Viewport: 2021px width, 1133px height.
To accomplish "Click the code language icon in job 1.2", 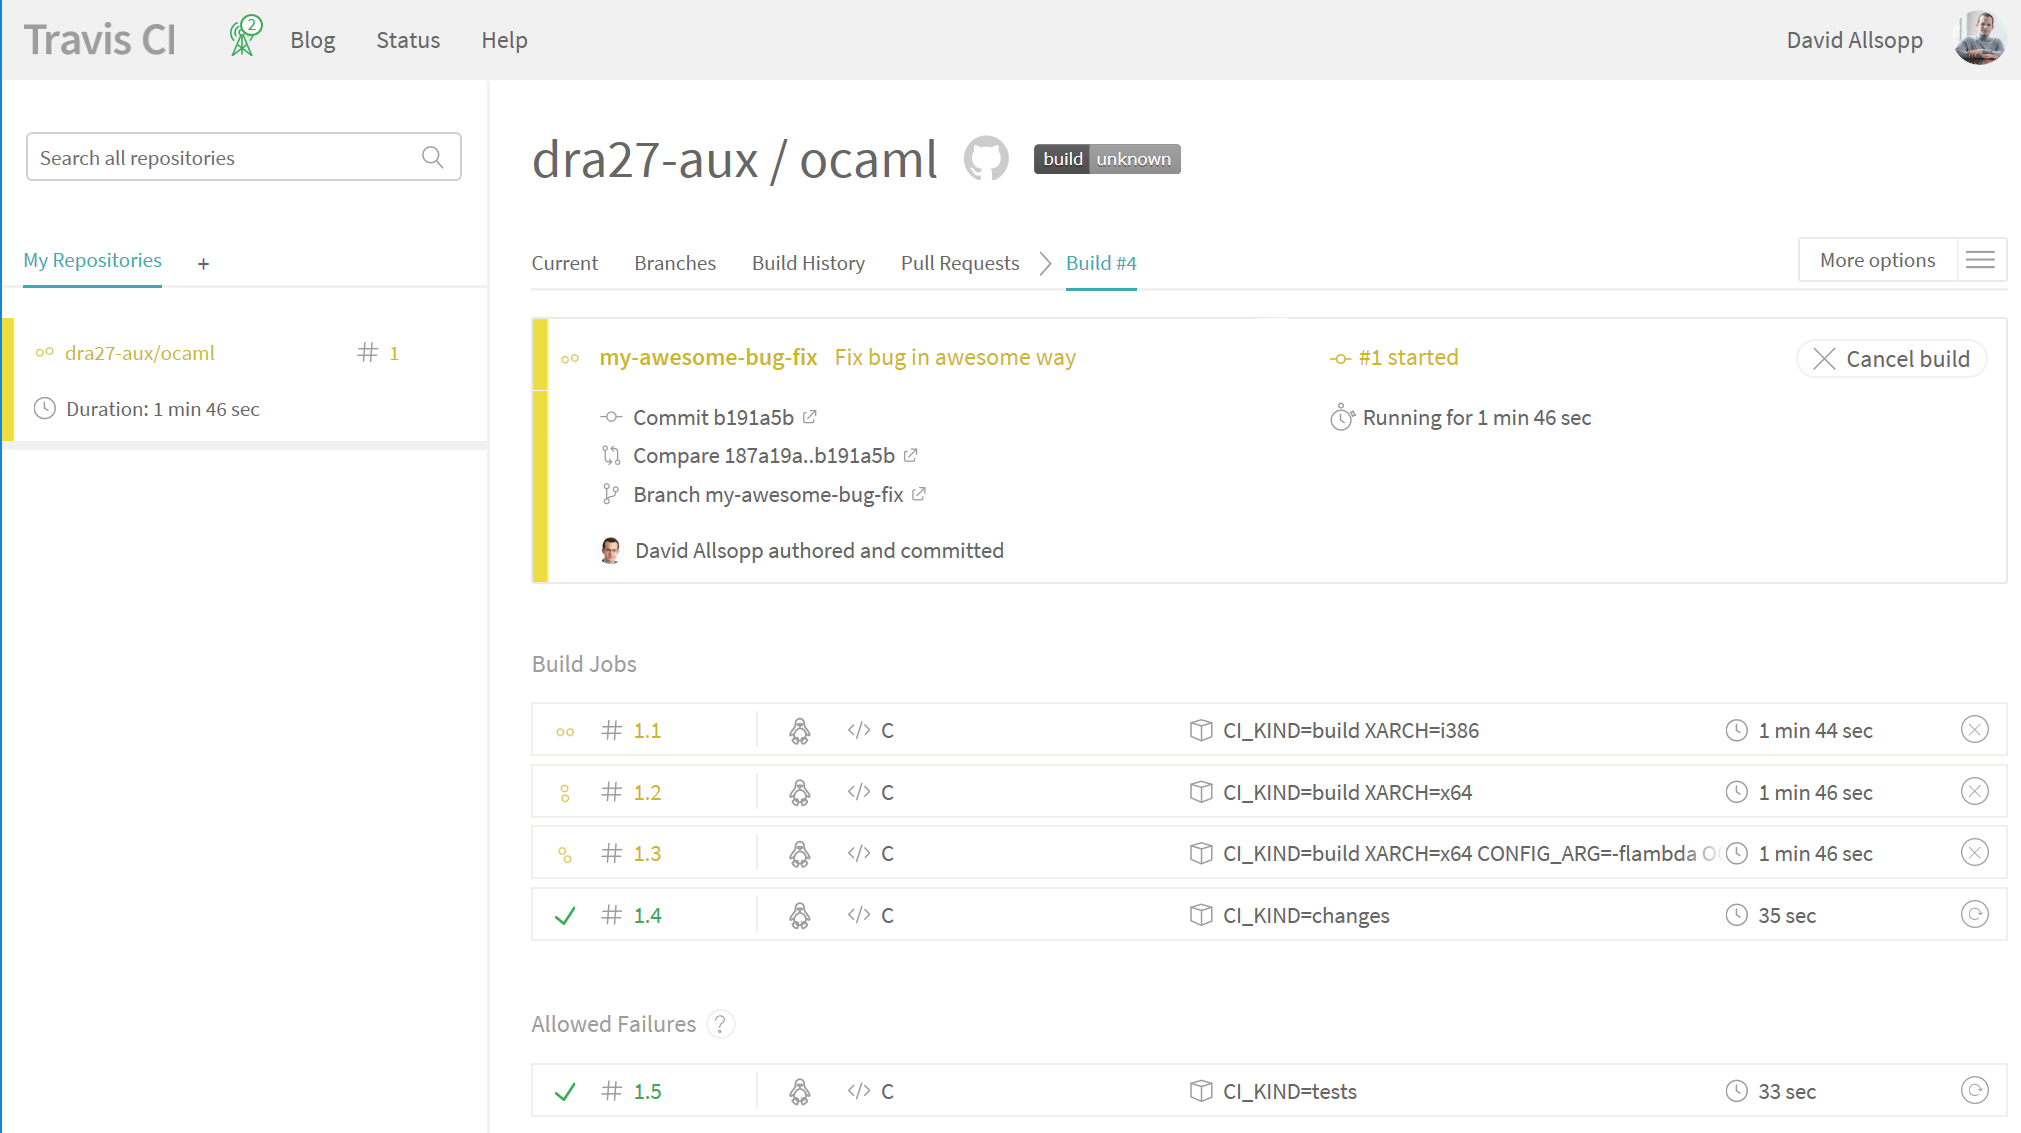I will pos(858,792).
